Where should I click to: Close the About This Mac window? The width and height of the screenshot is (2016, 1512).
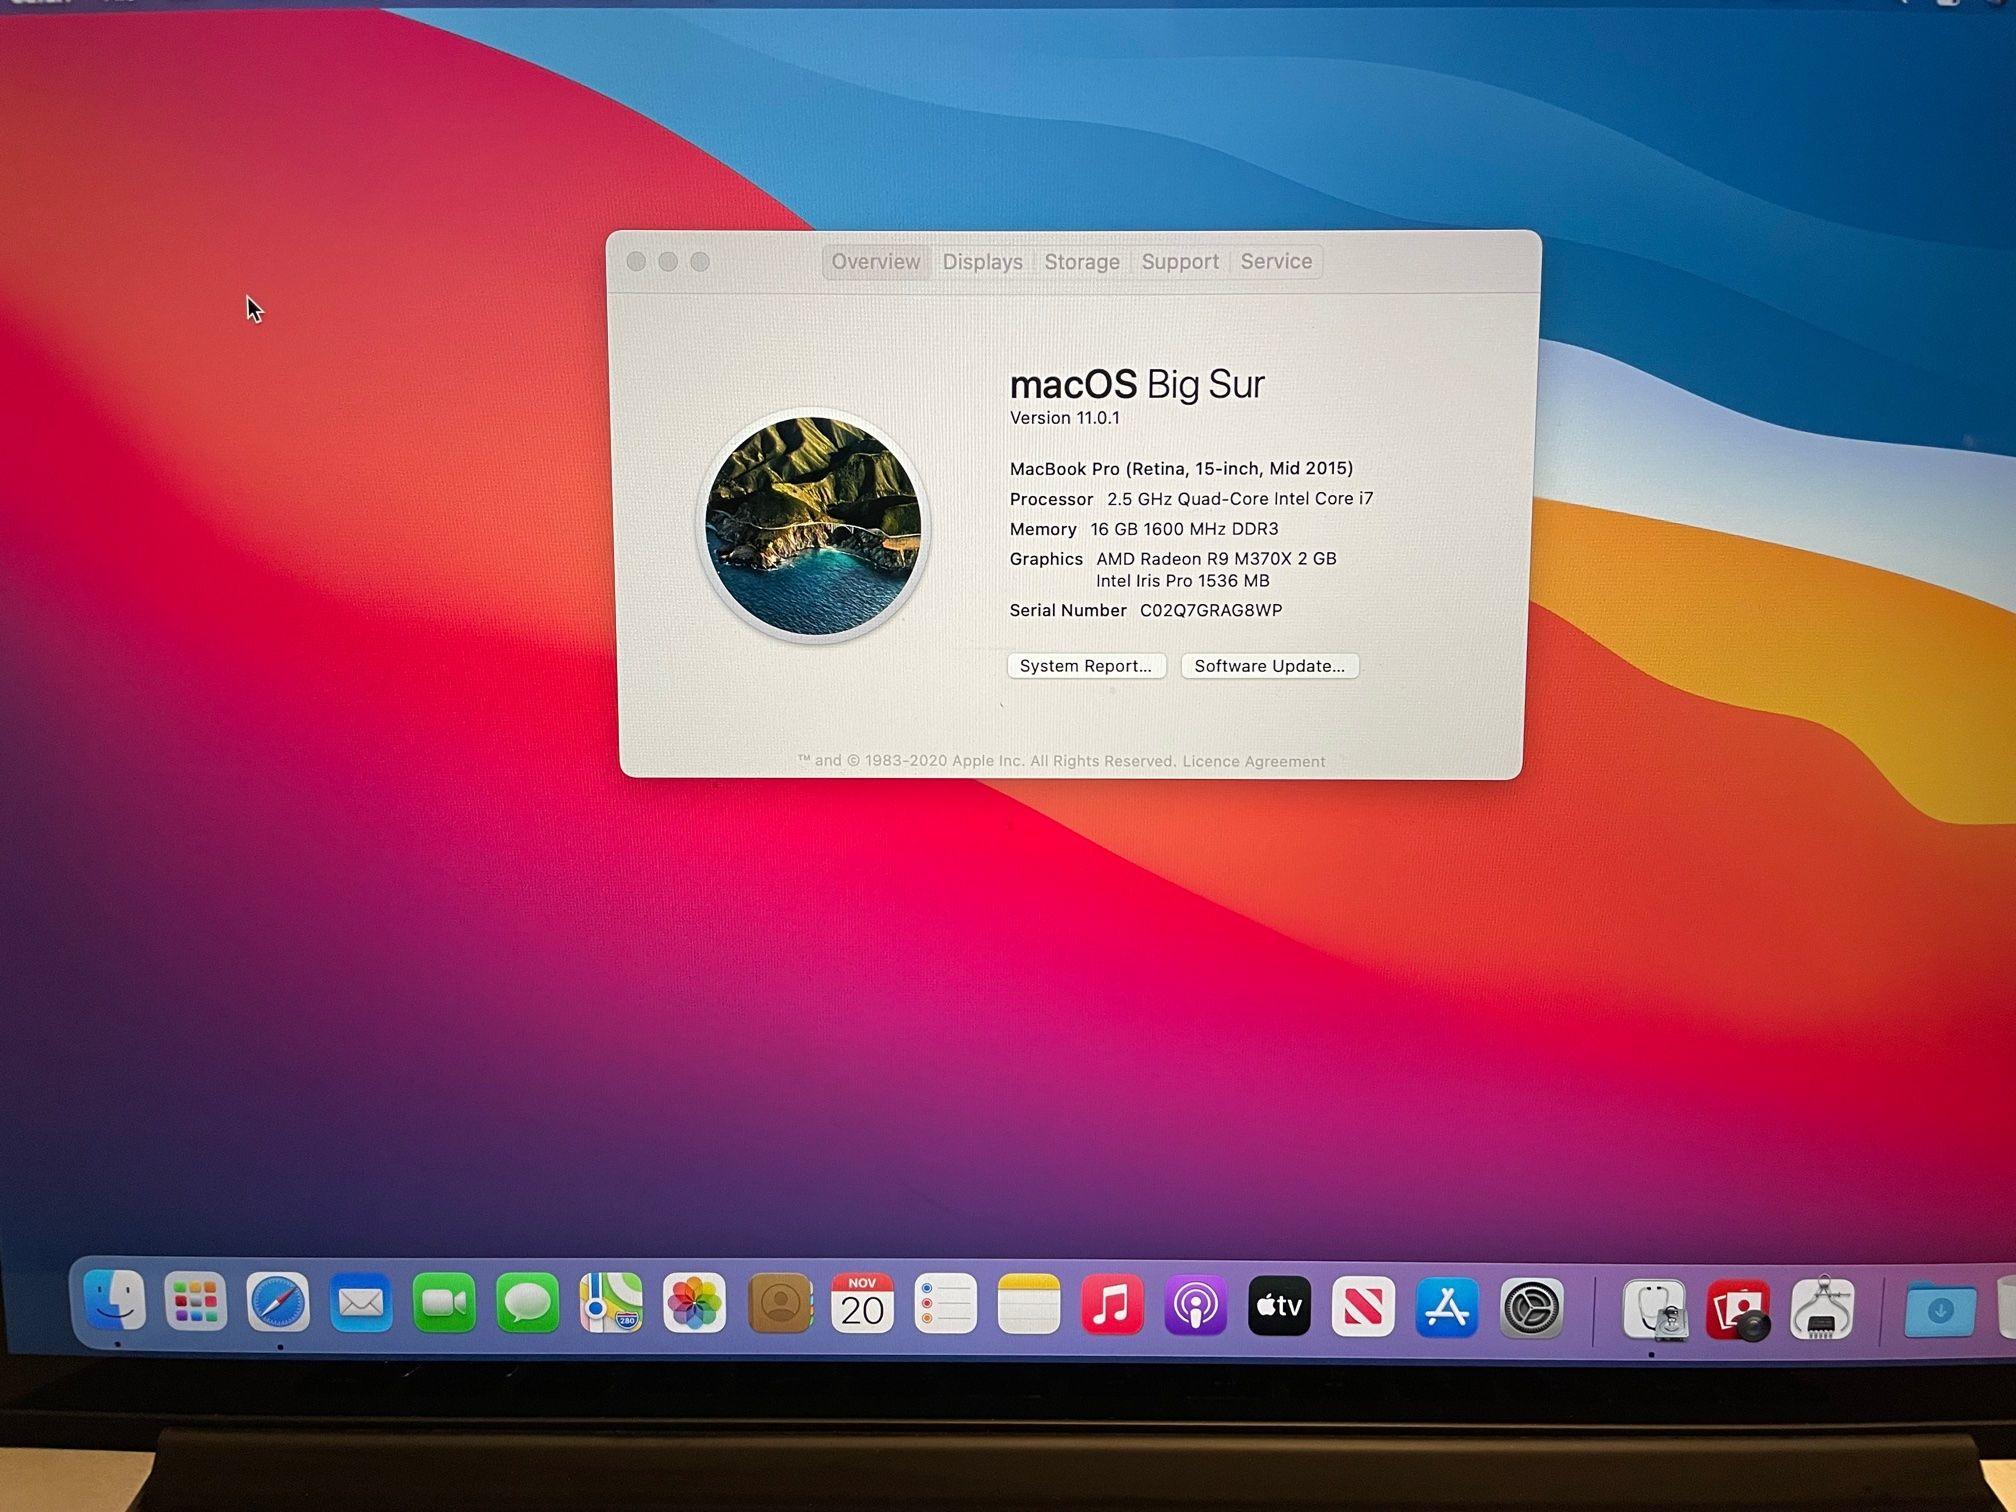(636, 261)
